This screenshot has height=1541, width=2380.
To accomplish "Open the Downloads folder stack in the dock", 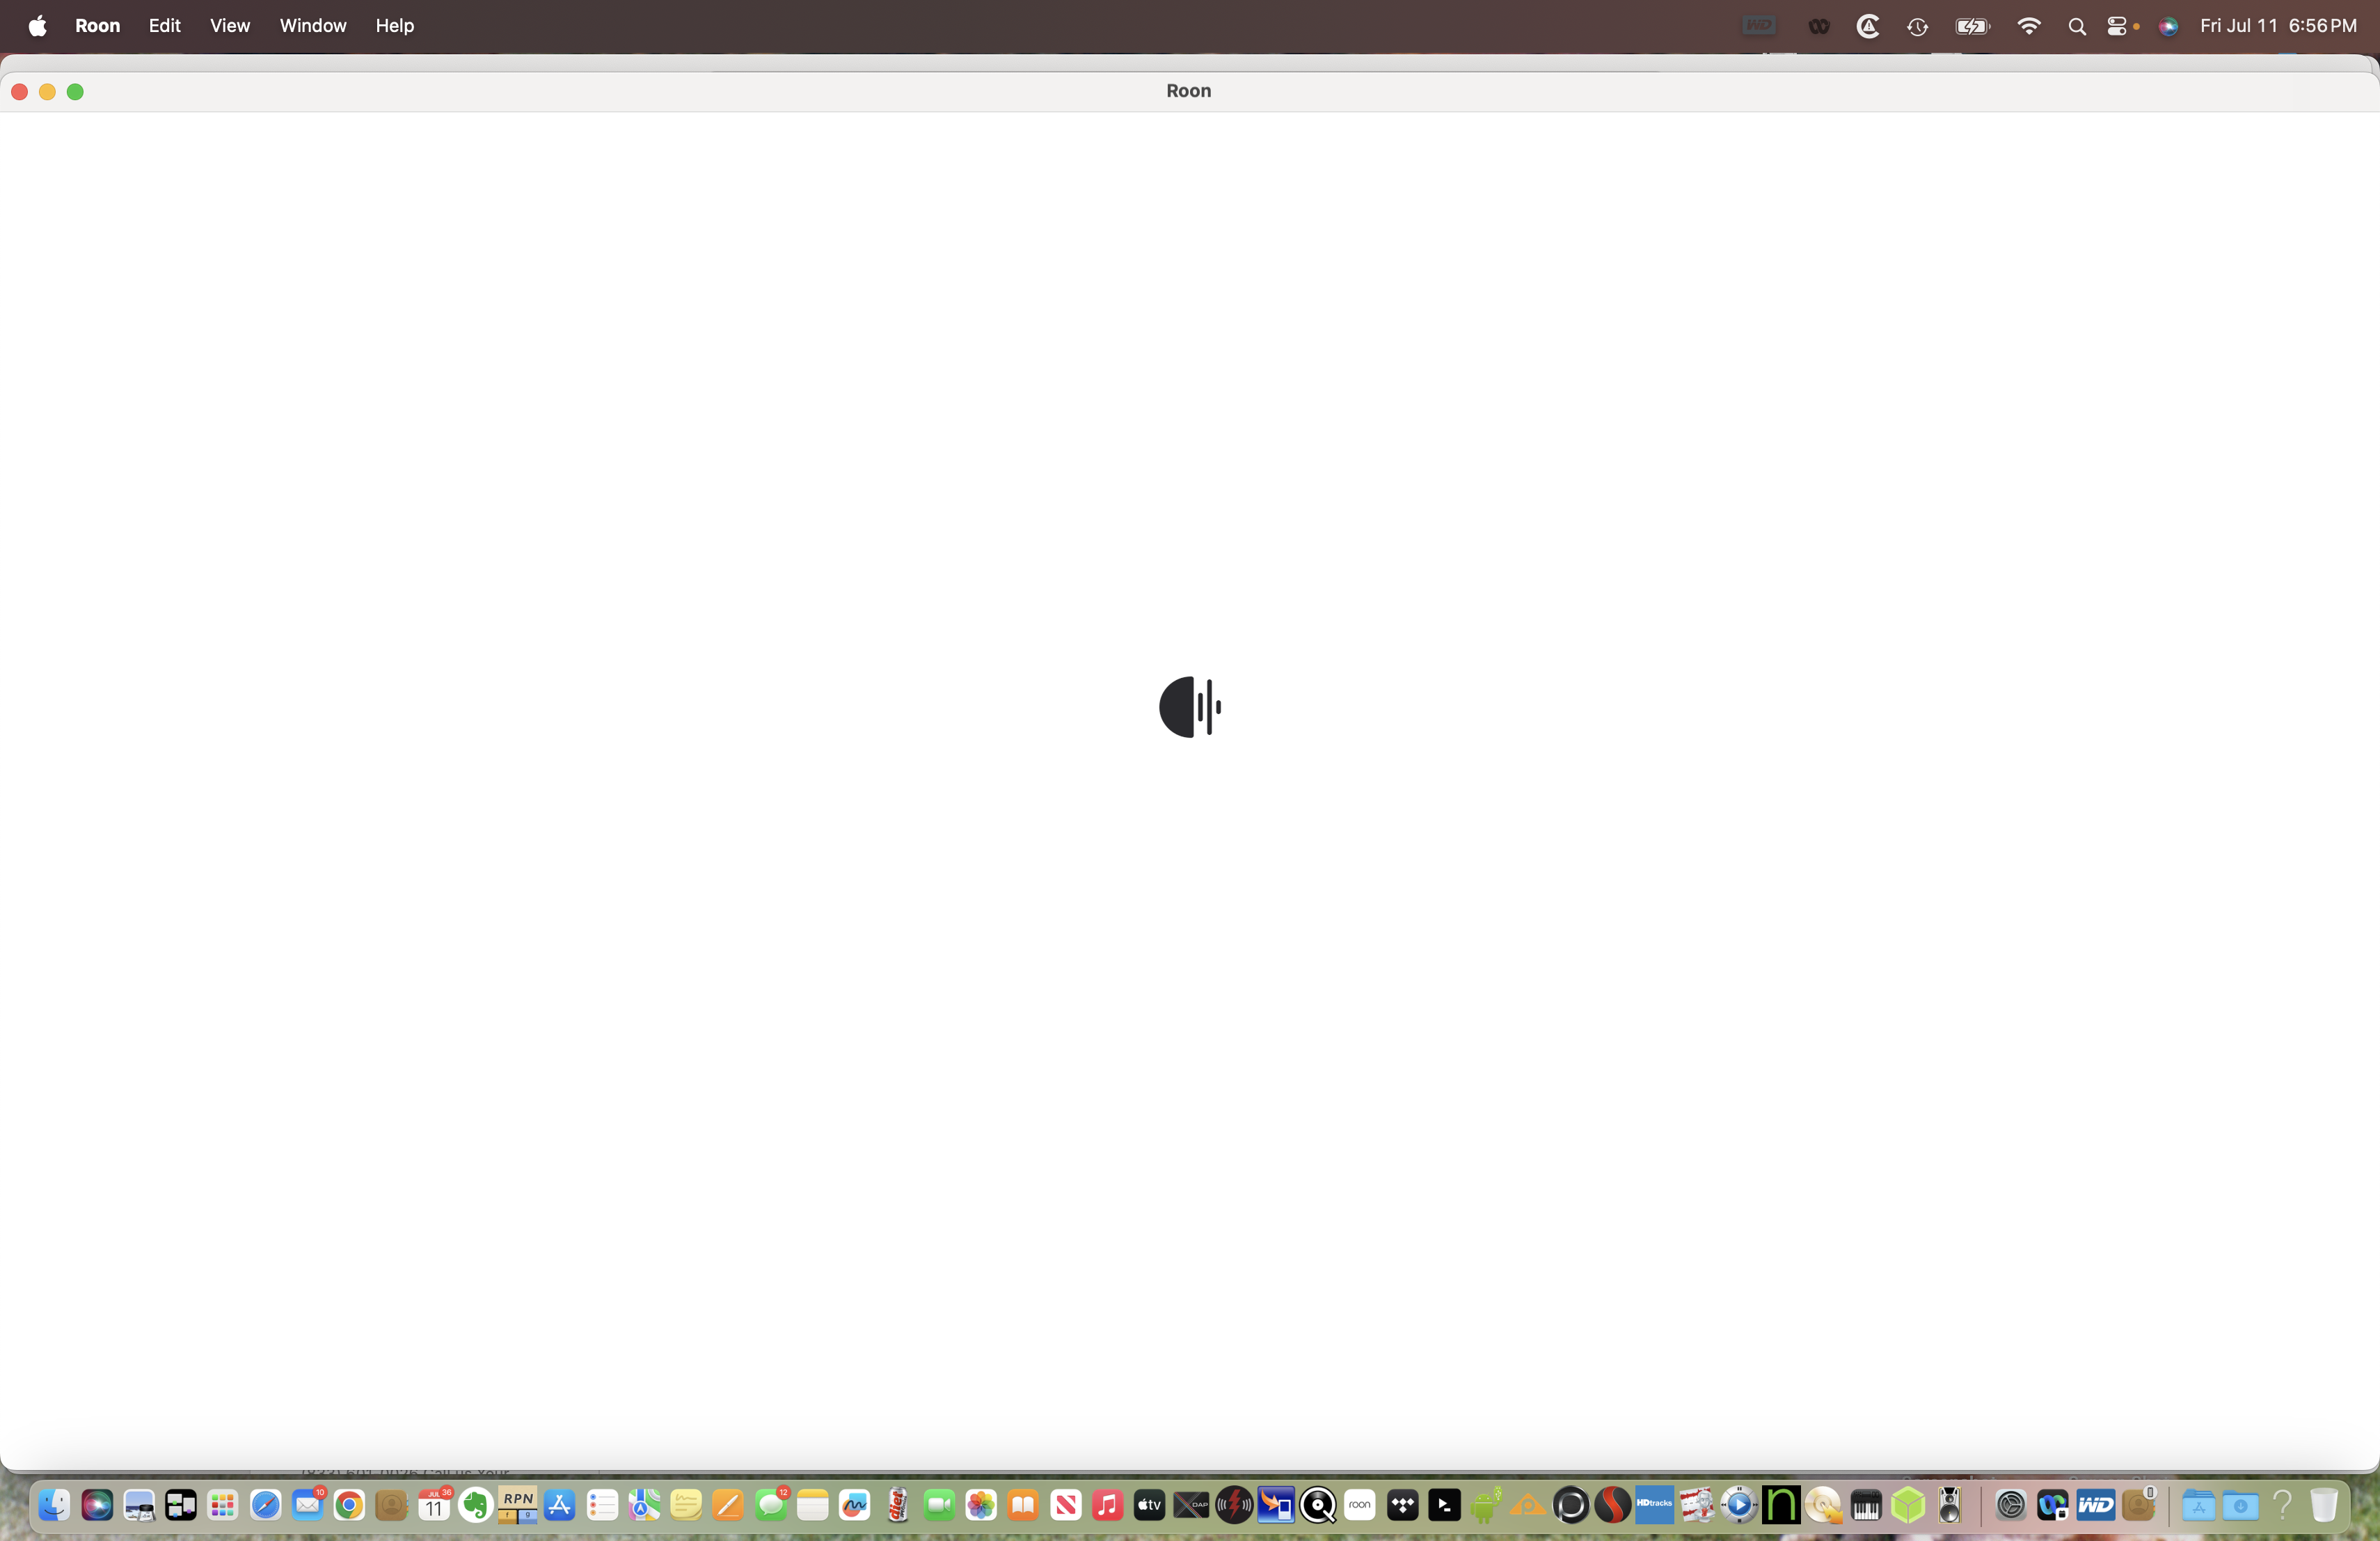I will (x=2240, y=1505).
